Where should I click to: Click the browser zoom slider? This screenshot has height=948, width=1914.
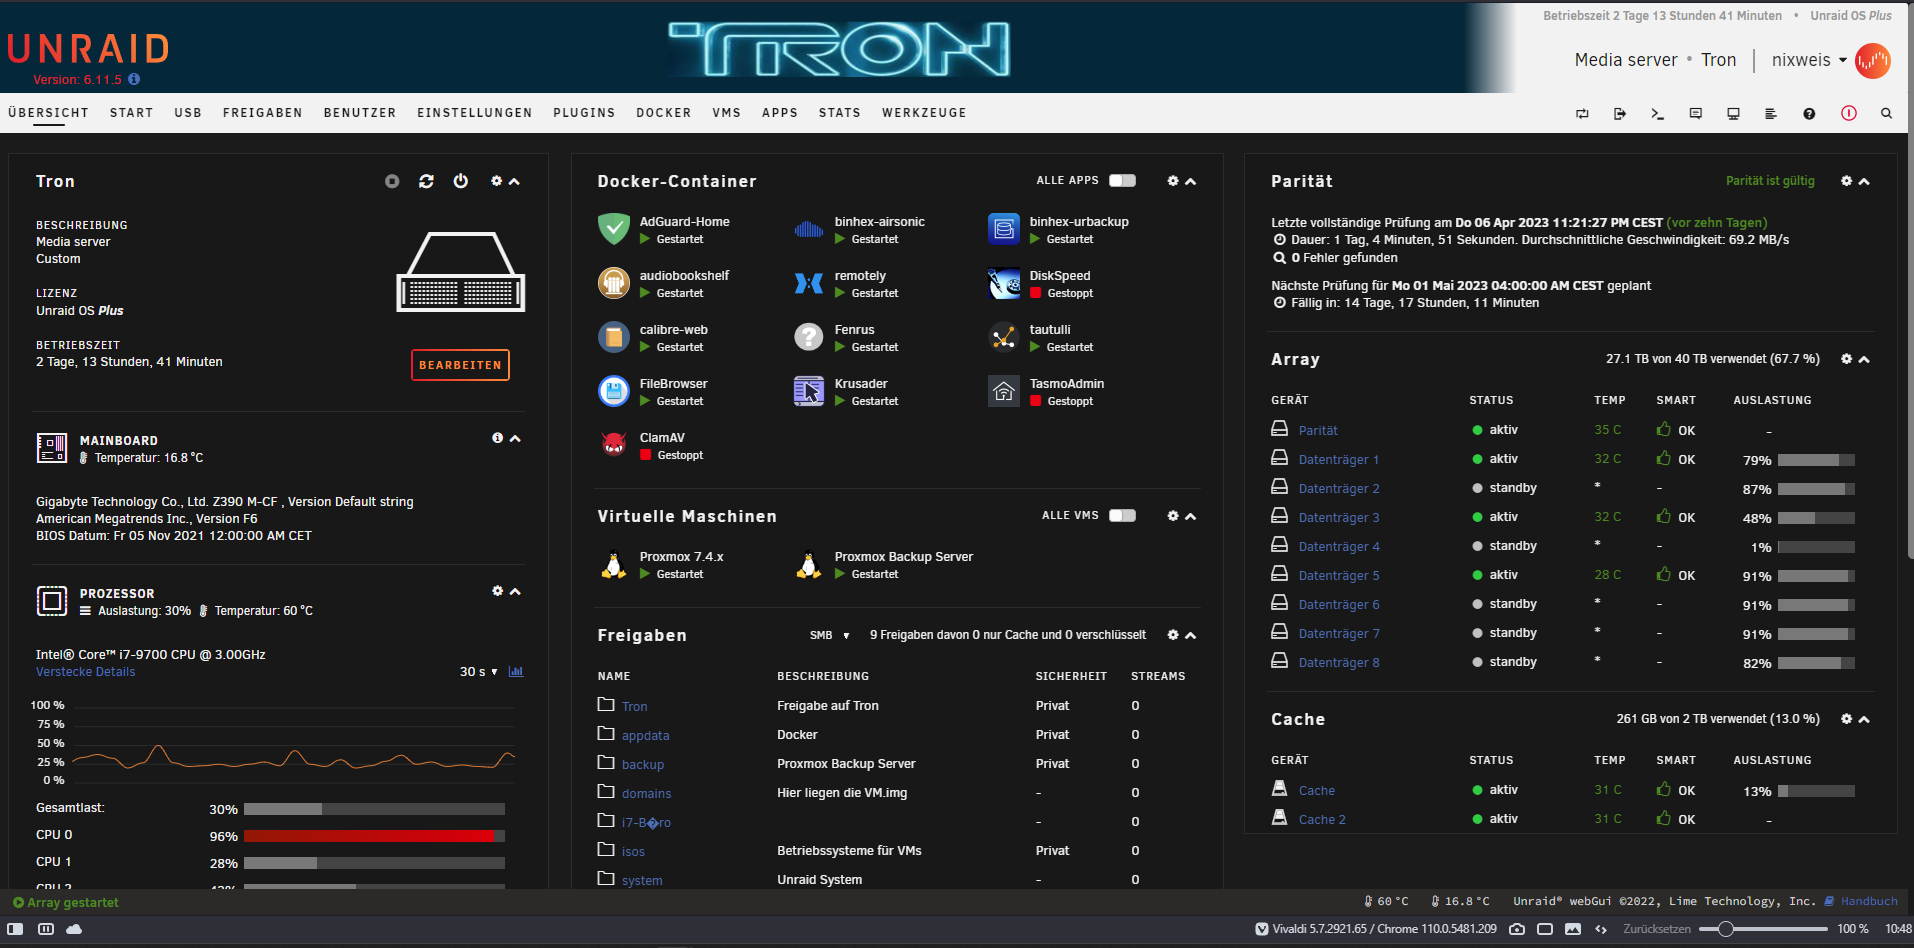point(1763,929)
